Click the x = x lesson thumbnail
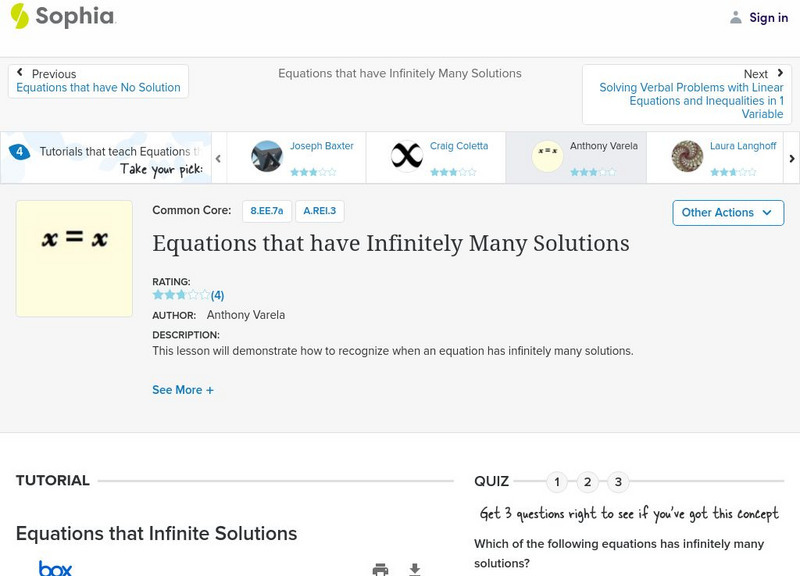Screen dimensions: 800x576 (x=74, y=258)
